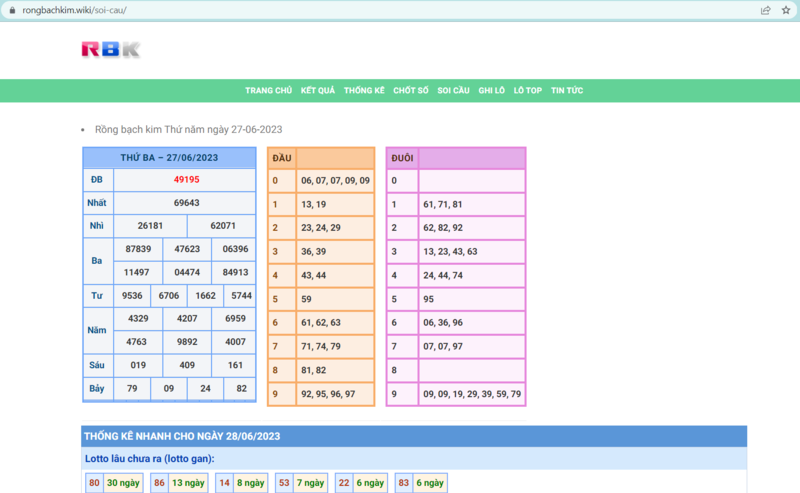Click the browser address bar URL
Screen dimensions: 800x493
click(x=75, y=10)
